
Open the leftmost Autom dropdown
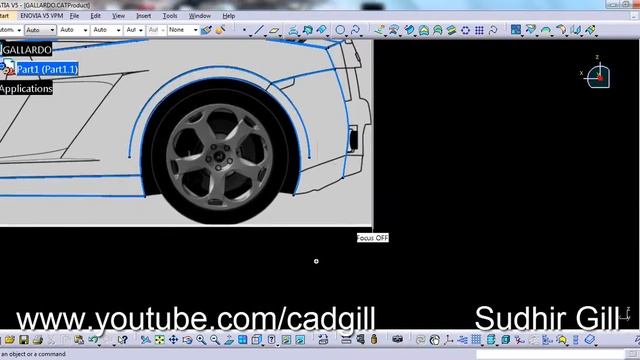pos(11,30)
